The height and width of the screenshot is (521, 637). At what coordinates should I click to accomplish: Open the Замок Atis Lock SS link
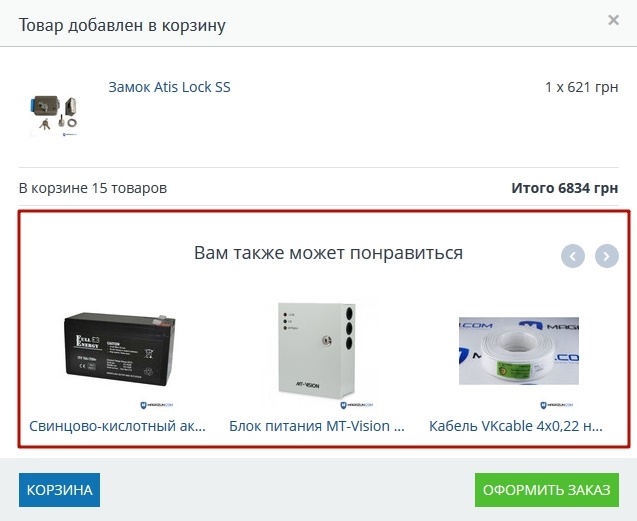(x=169, y=87)
